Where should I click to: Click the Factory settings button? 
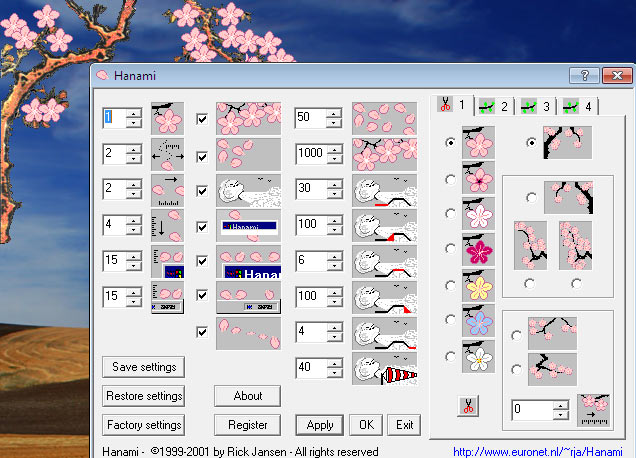coord(144,425)
